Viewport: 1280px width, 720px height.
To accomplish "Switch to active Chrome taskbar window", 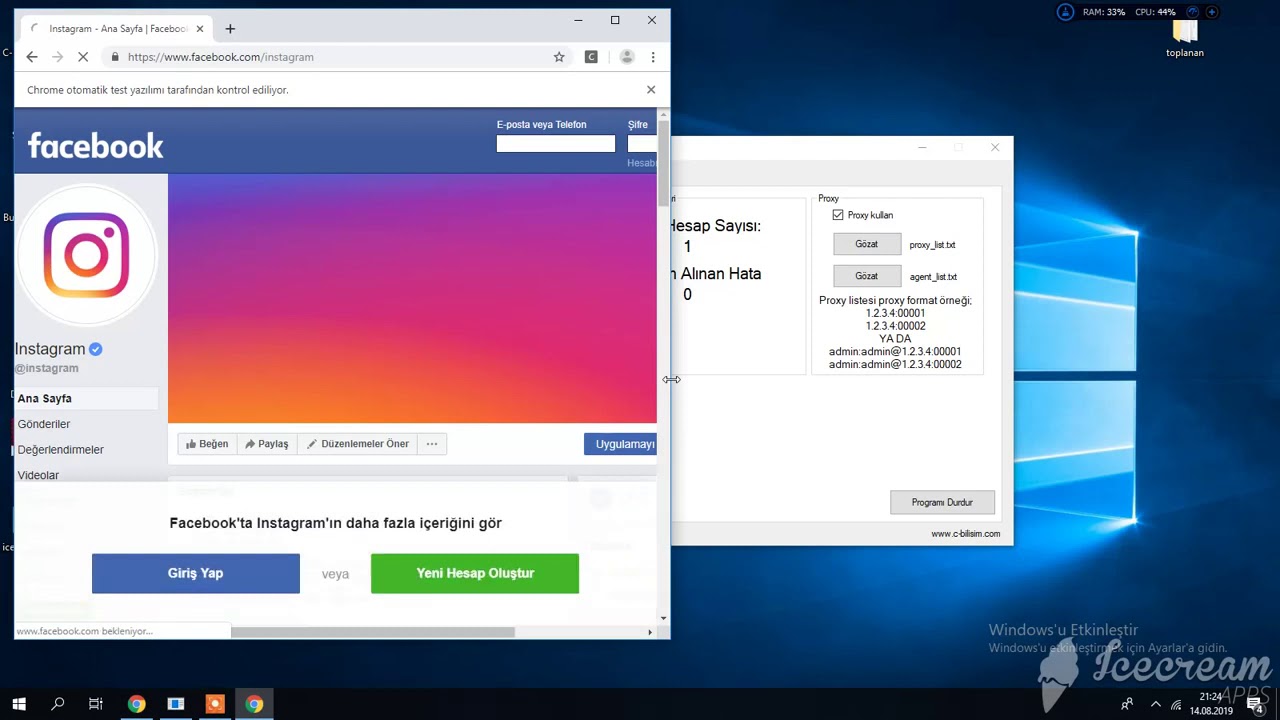I will coord(254,704).
